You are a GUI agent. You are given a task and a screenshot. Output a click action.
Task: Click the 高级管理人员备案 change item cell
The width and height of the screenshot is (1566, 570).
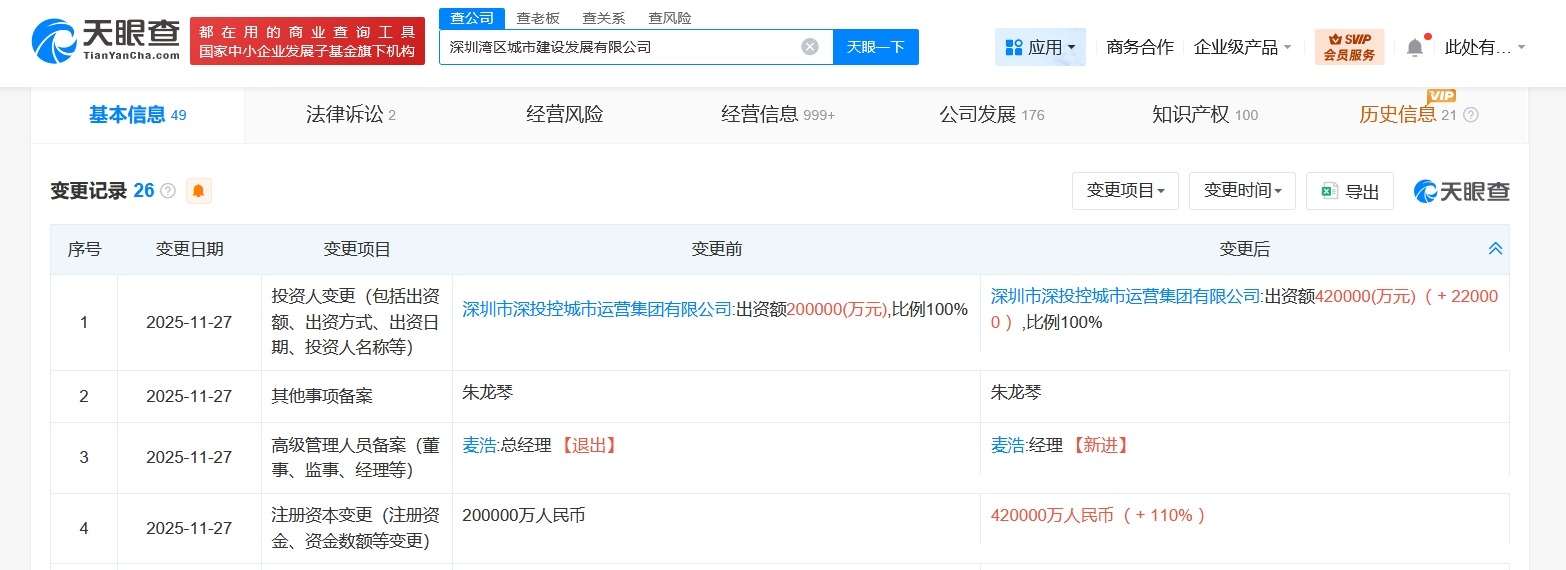coord(356,457)
